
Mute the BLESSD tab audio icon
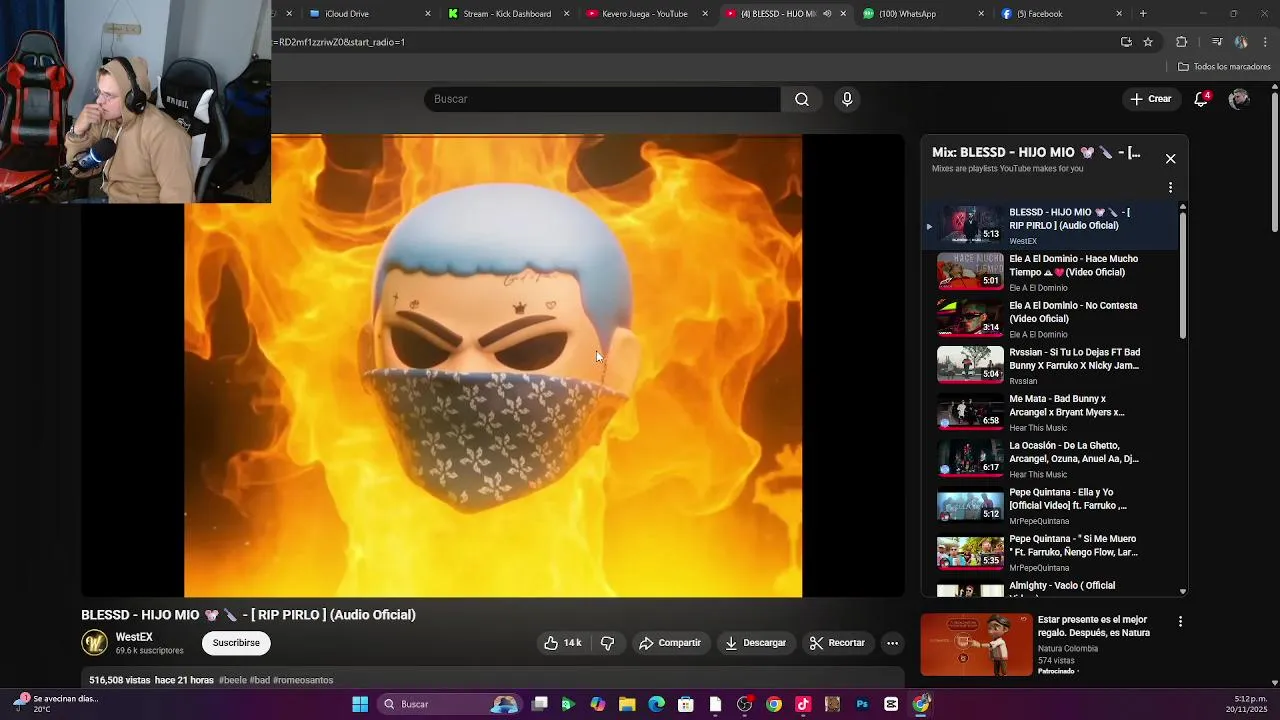pos(827,14)
